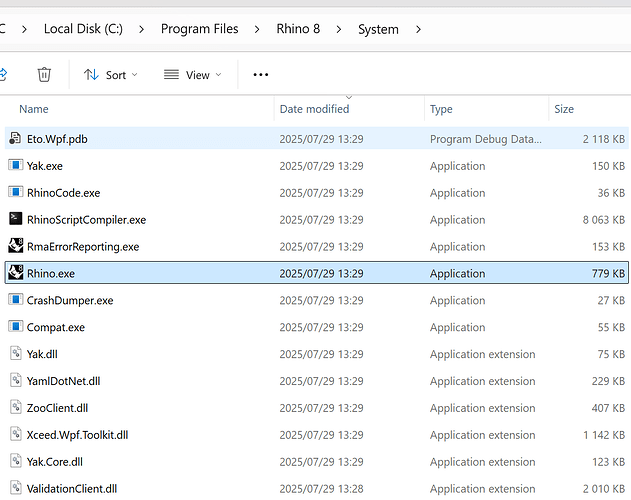The width and height of the screenshot is (631, 500).
Task: Sort by Size column header
Action: click(564, 109)
